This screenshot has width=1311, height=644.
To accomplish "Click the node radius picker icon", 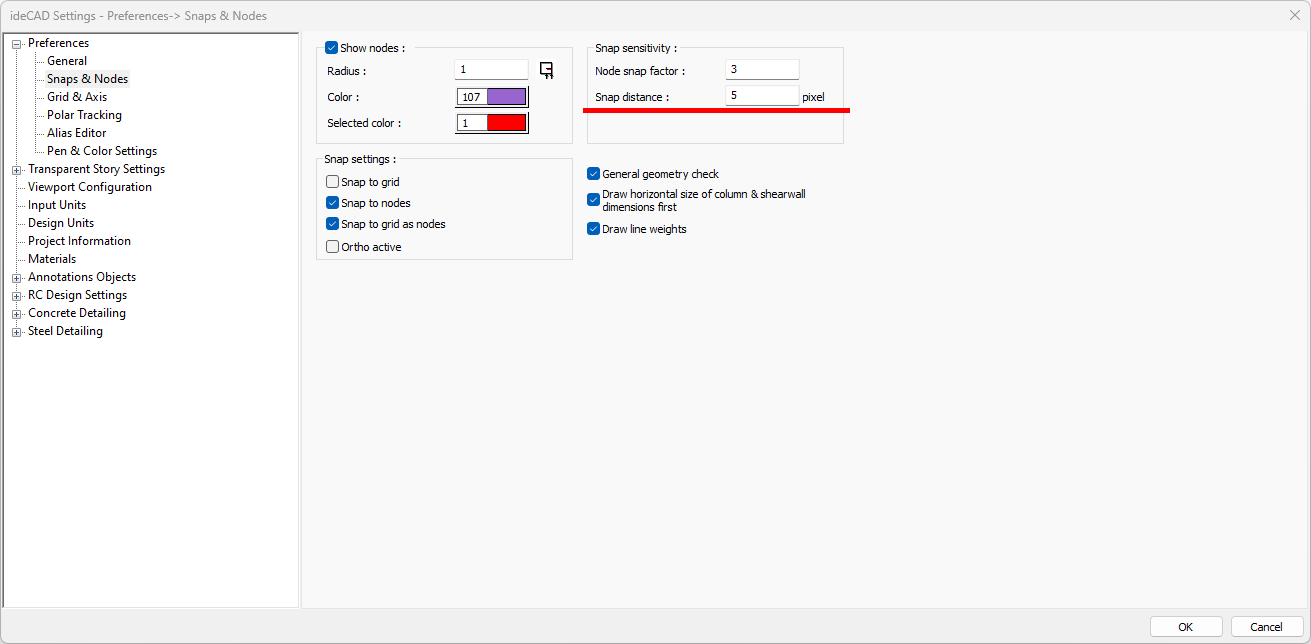I will click(x=546, y=70).
